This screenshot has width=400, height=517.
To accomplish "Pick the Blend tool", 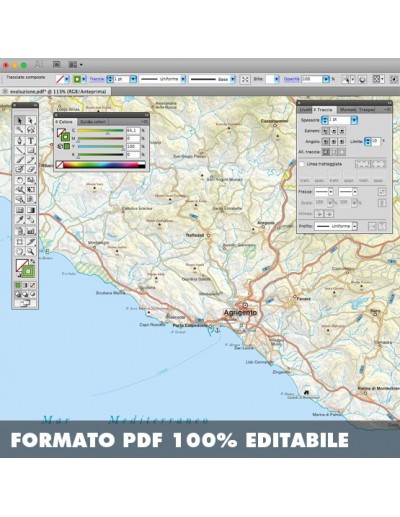I will (31, 220).
